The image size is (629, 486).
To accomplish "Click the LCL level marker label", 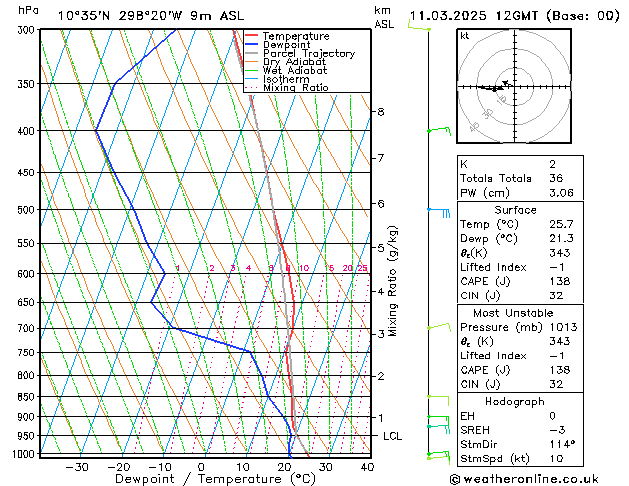I will pyautogui.click(x=392, y=436).
